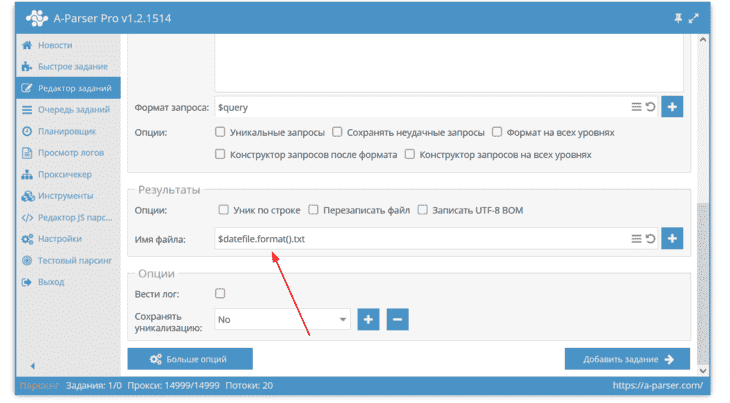Open the list icon in Имя файла field
The width and height of the screenshot is (730, 403).
tap(636, 239)
